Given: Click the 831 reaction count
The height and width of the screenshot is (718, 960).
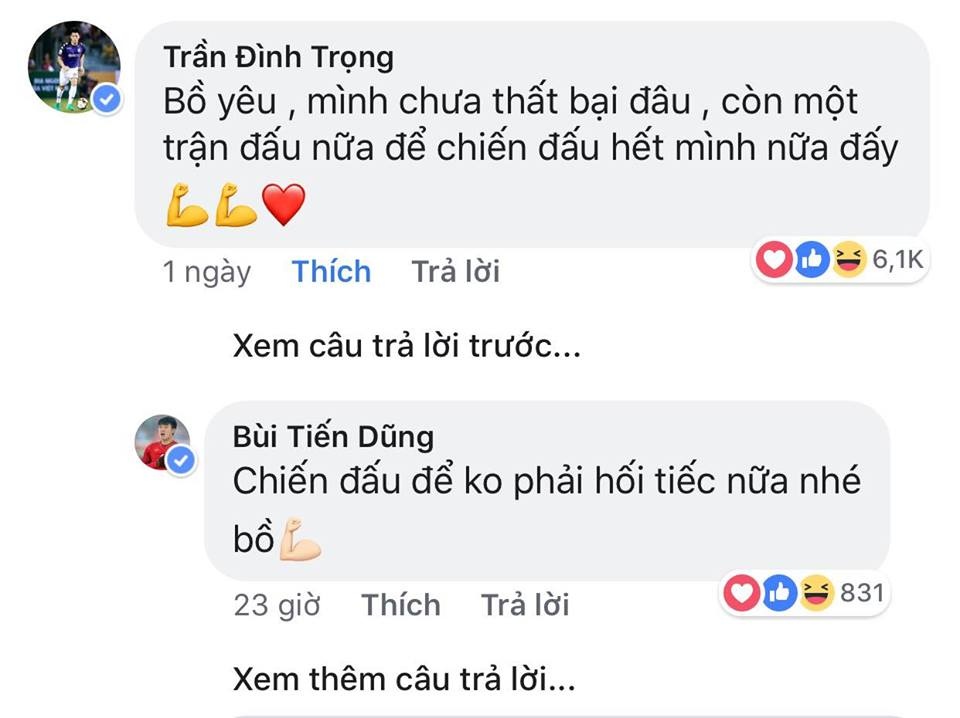Looking at the screenshot, I should (862, 593).
